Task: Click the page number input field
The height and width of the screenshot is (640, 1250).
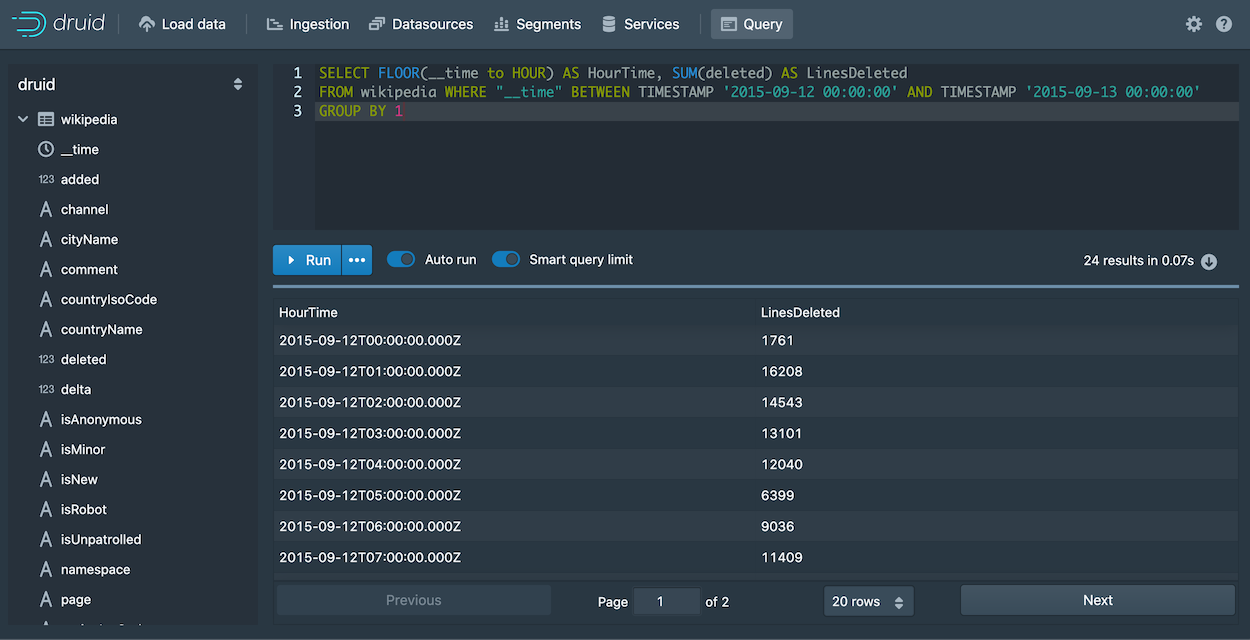Action: tap(667, 601)
